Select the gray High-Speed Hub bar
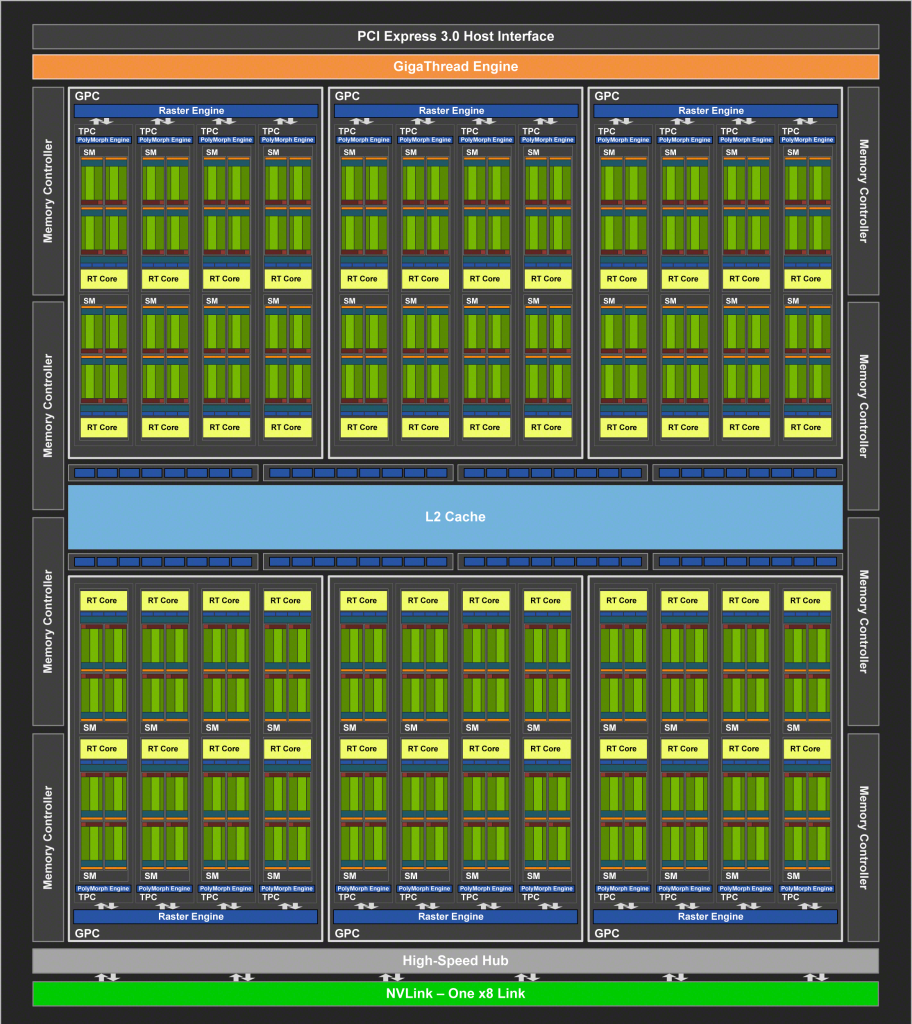 point(455,961)
